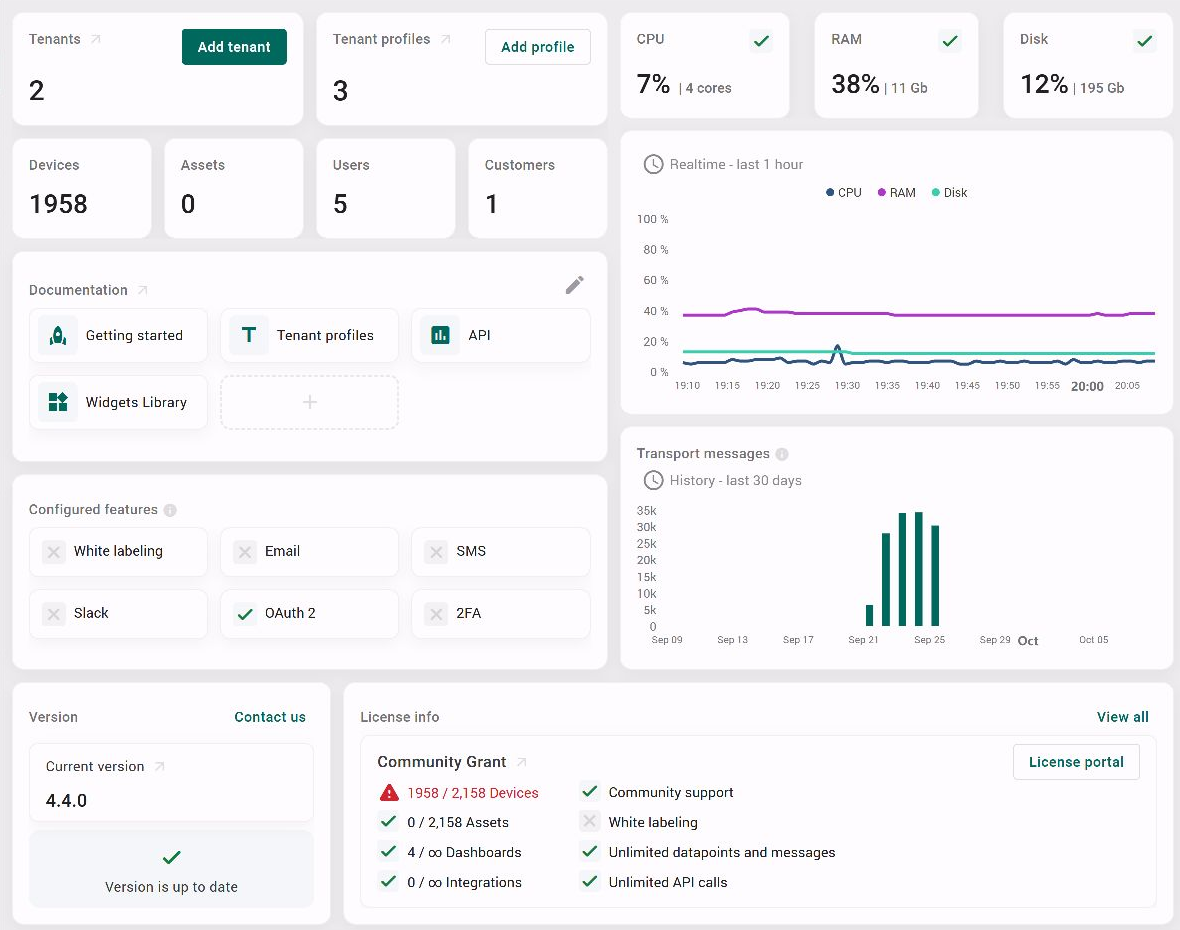Click the 4 / ∞ Dashboards text
This screenshot has width=1180, height=930.
(464, 852)
